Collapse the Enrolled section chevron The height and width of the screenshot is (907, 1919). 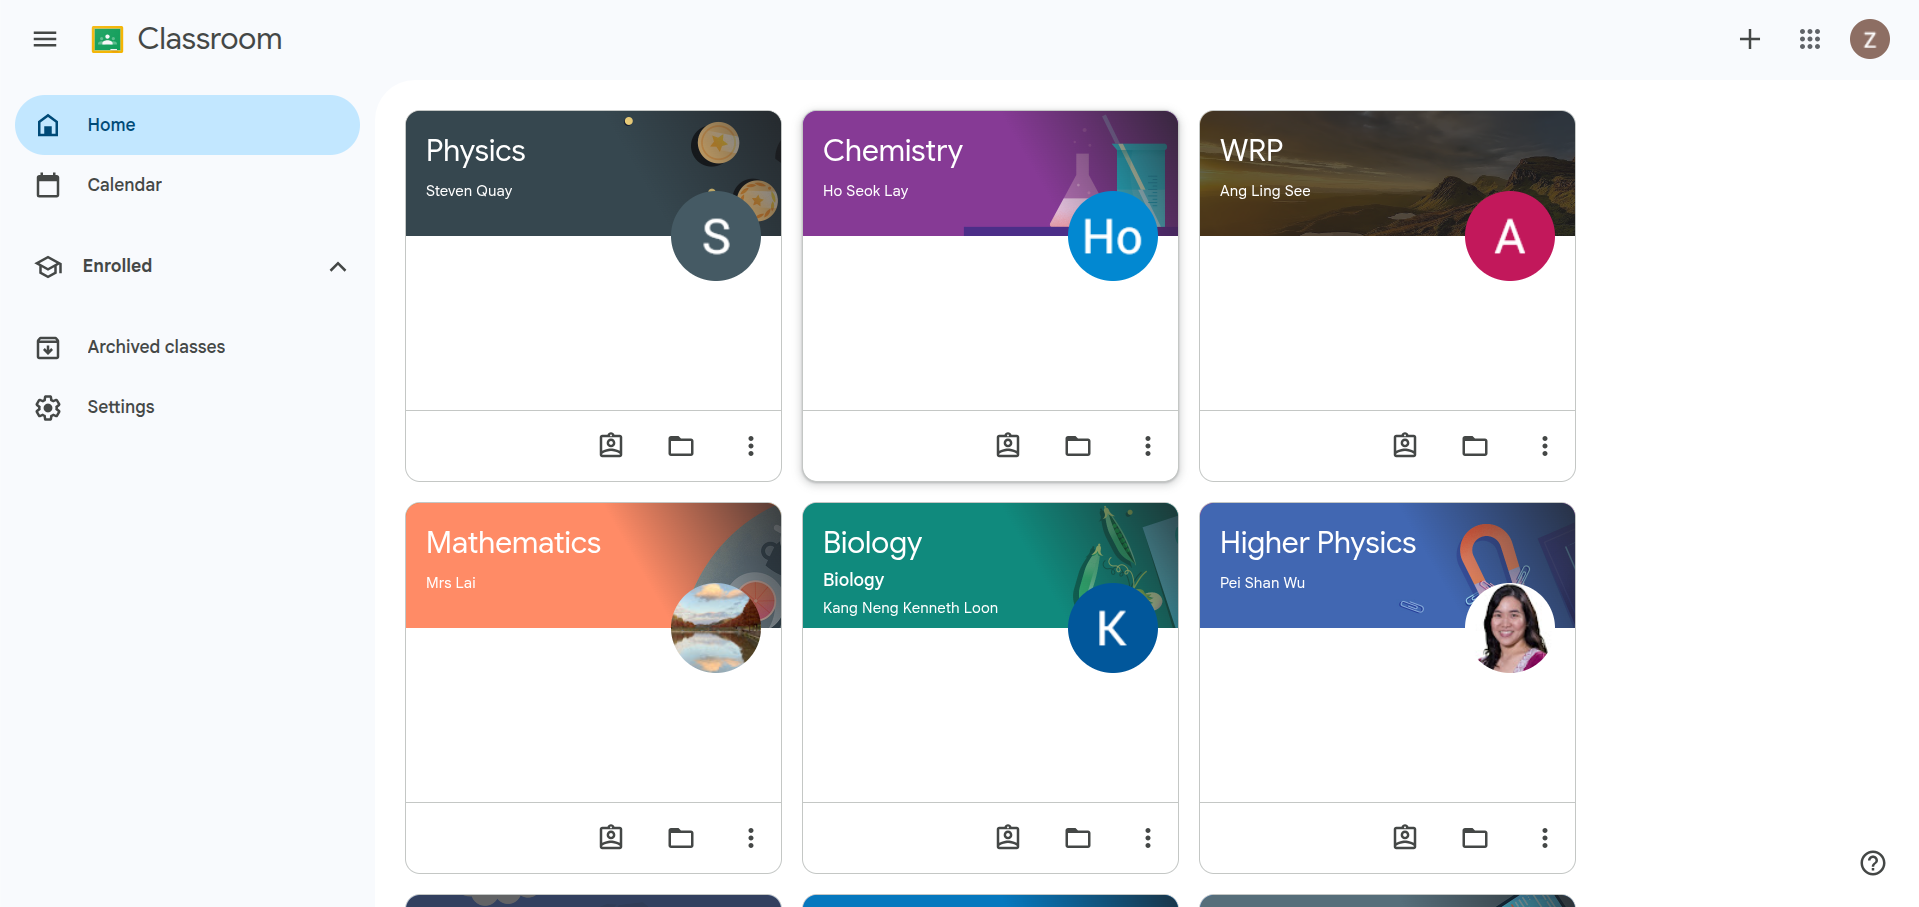click(337, 266)
